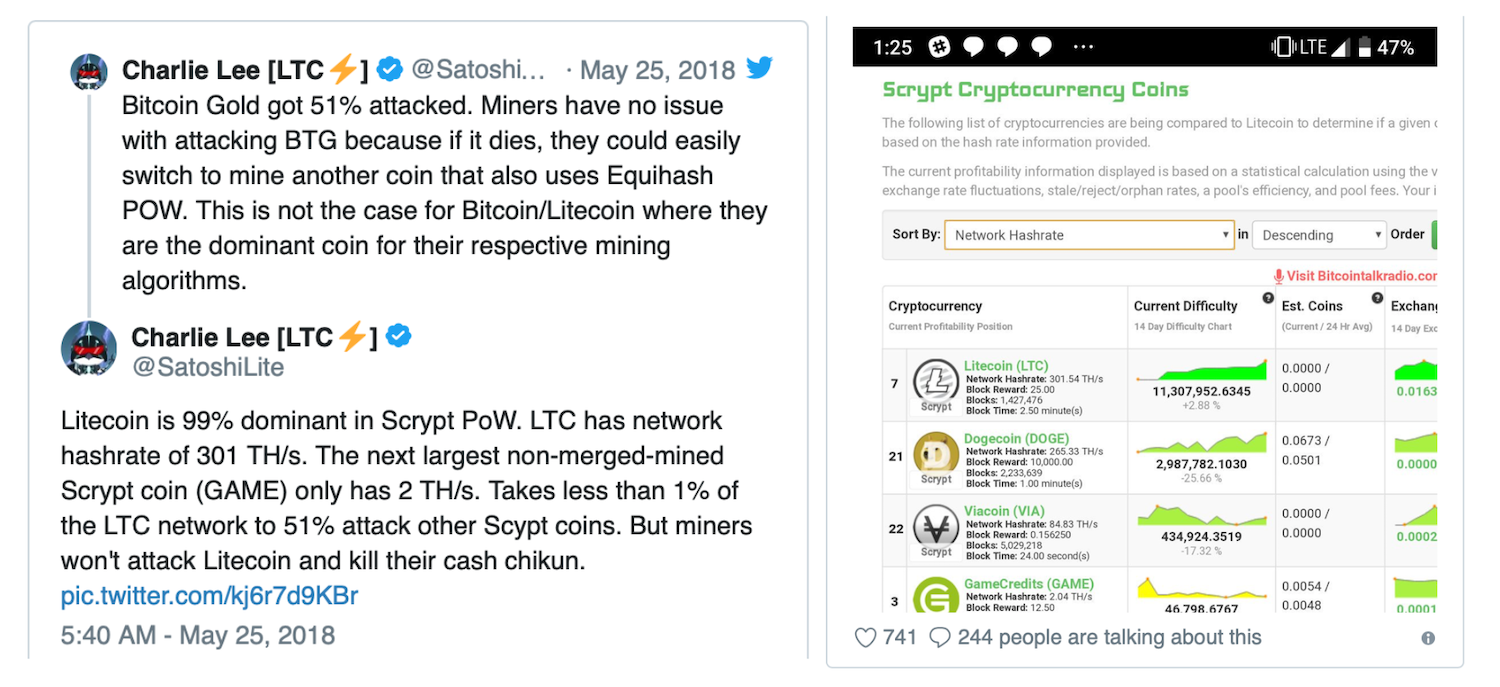Click the GameCredits coin logo
The height and width of the screenshot is (687, 1500).
pyautogui.click(x=936, y=595)
